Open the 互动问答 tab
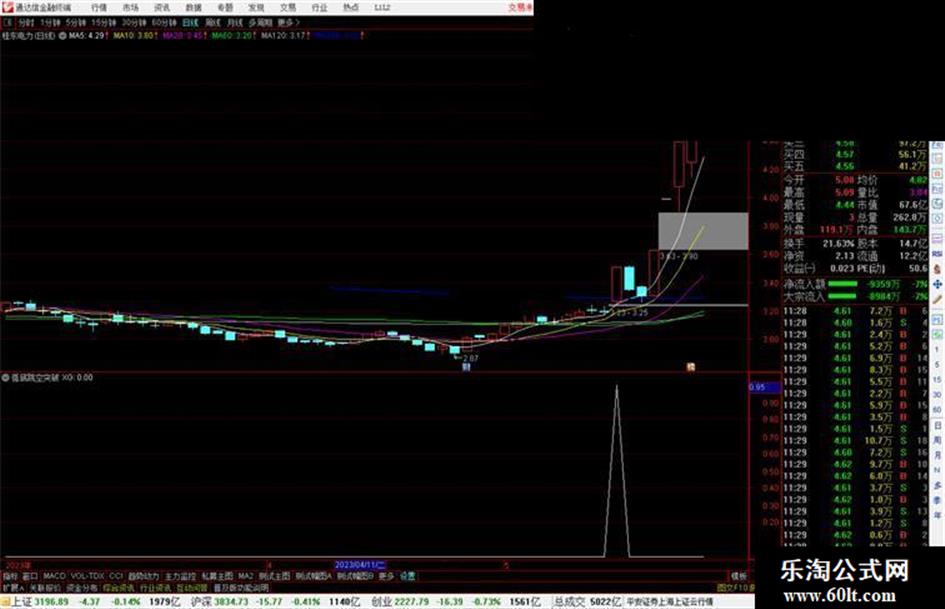 coord(192,587)
